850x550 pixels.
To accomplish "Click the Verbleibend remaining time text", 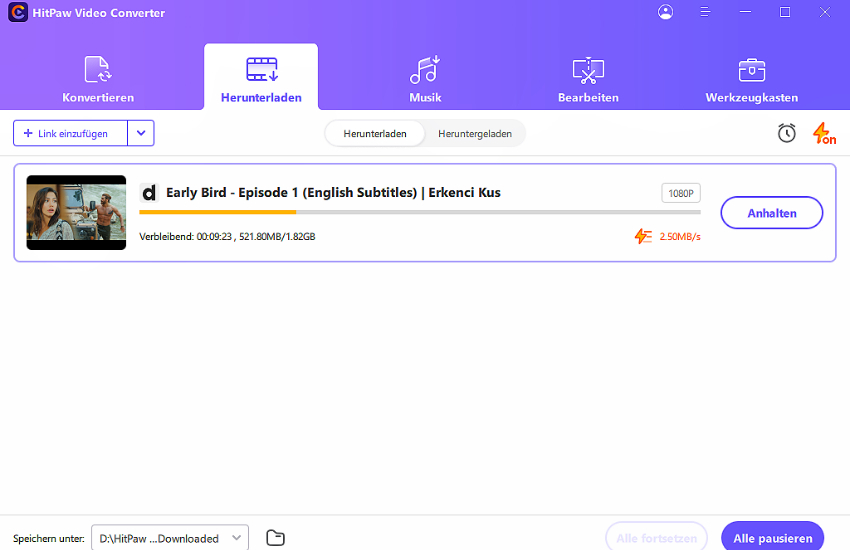I will tap(227, 237).
